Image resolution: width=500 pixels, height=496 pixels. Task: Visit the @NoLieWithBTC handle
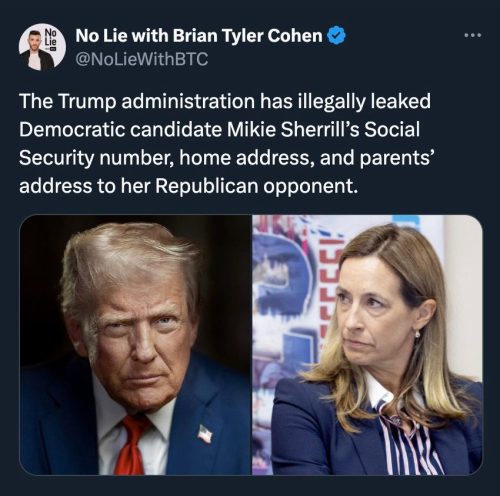click(142, 59)
